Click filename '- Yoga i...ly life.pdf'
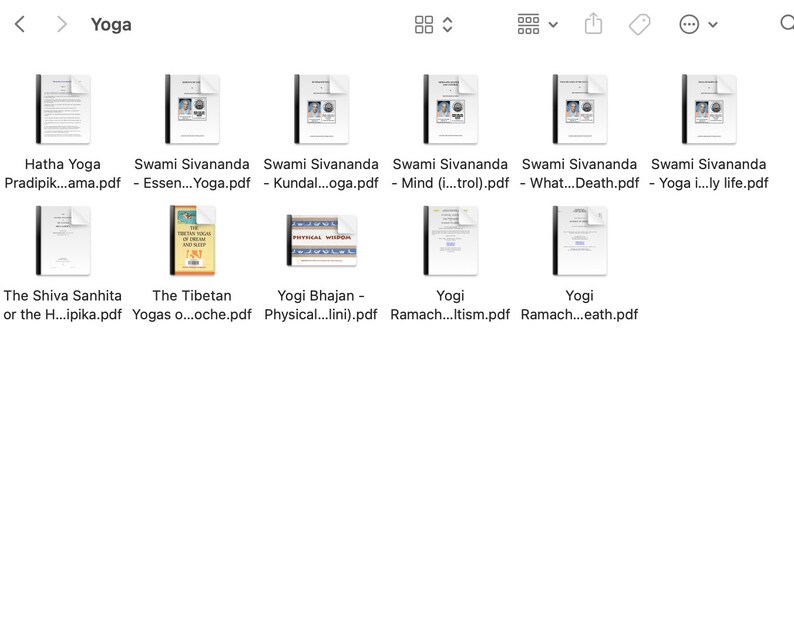The width and height of the screenshot is (794, 628). point(708,183)
